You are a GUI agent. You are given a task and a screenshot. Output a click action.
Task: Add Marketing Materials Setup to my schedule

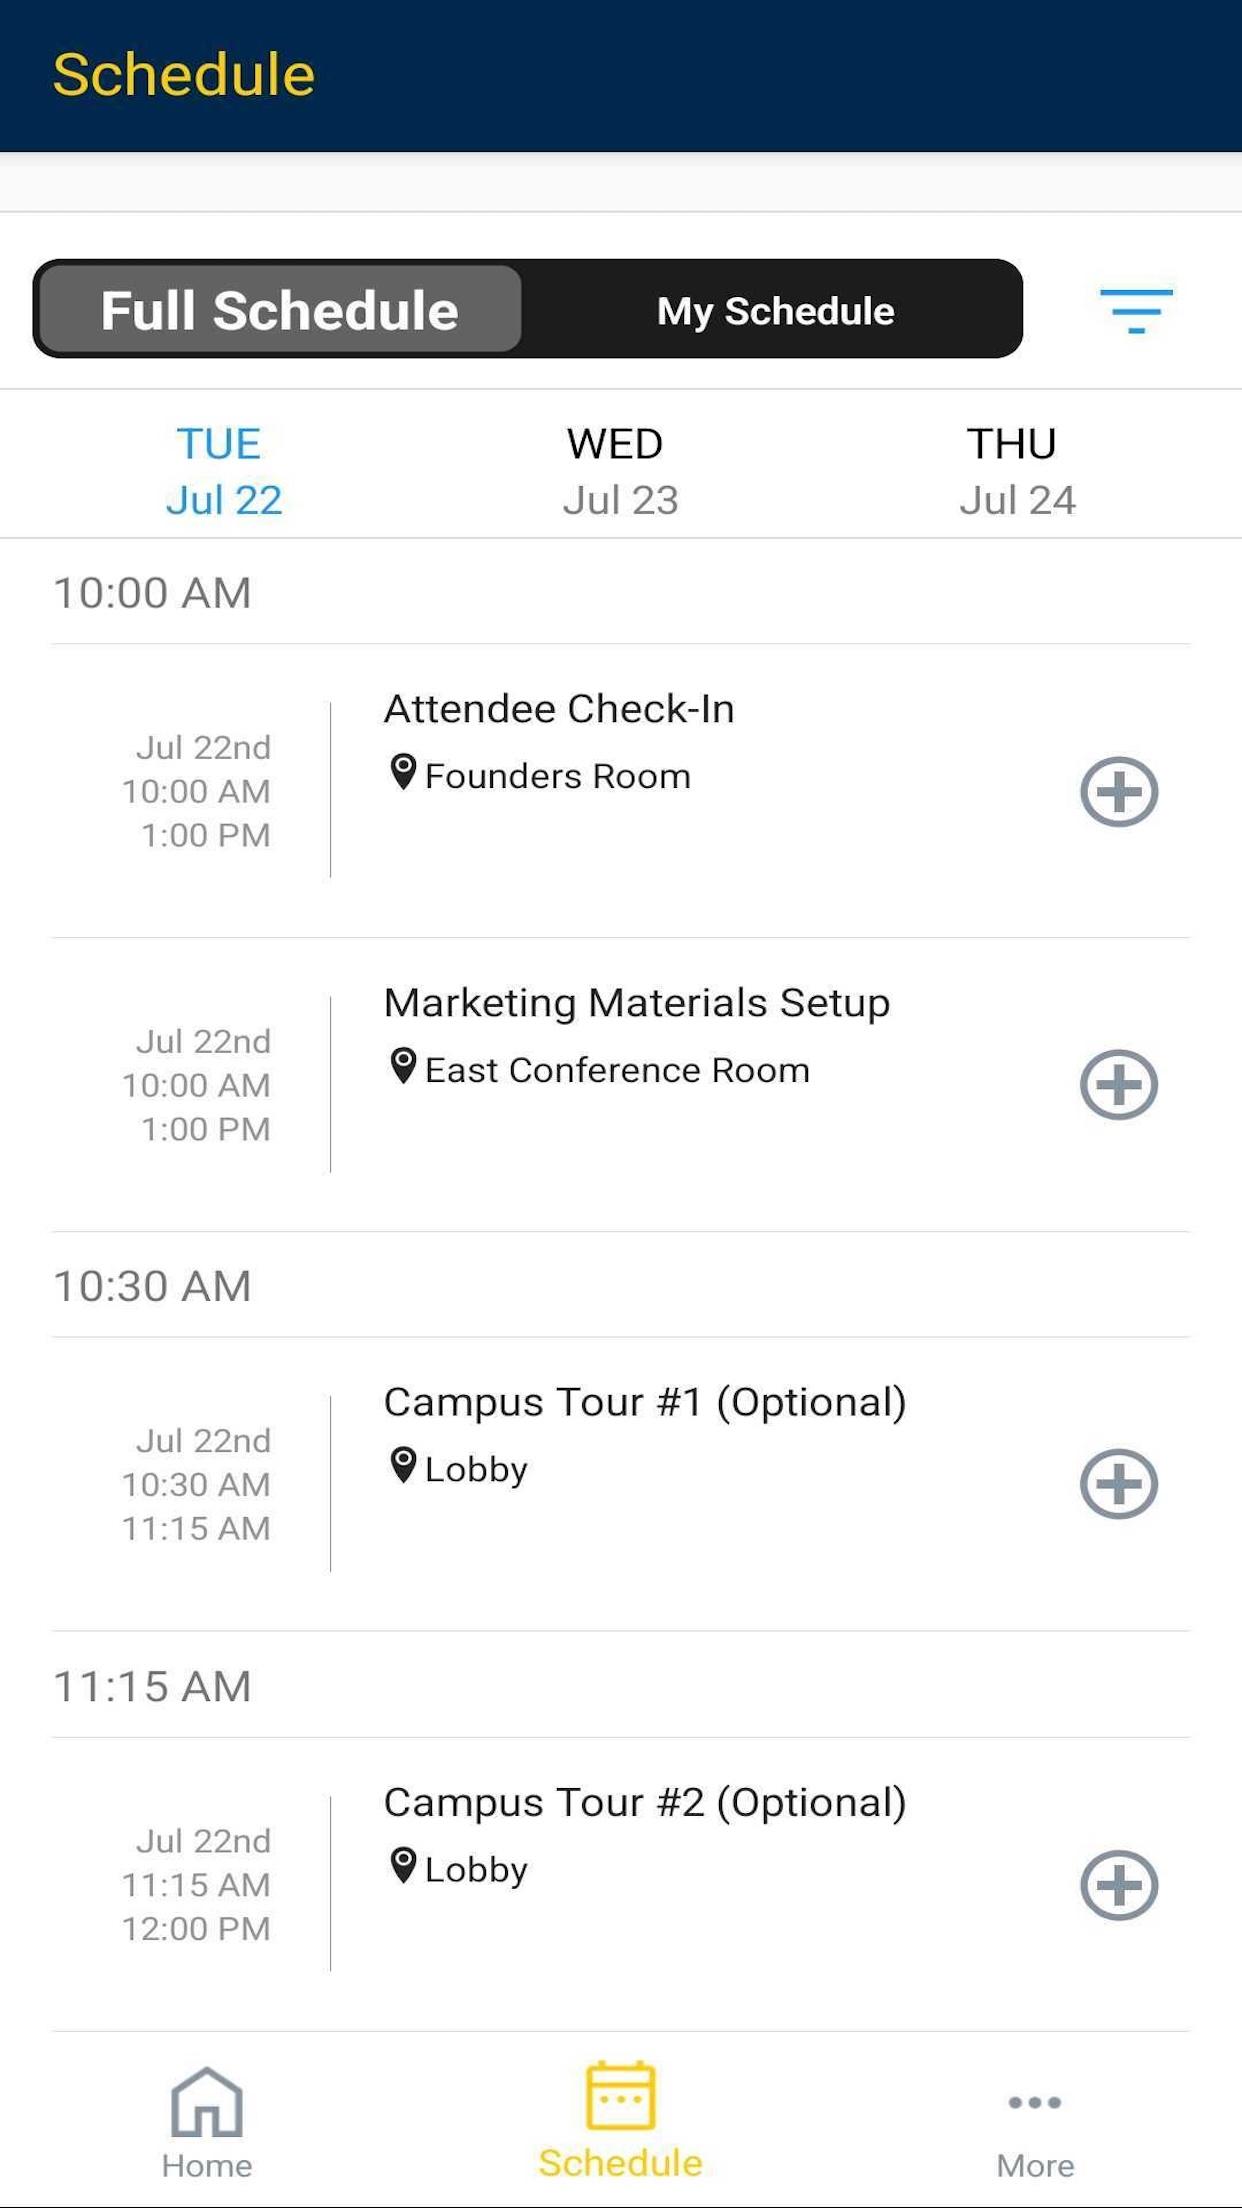(1118, 1085)
